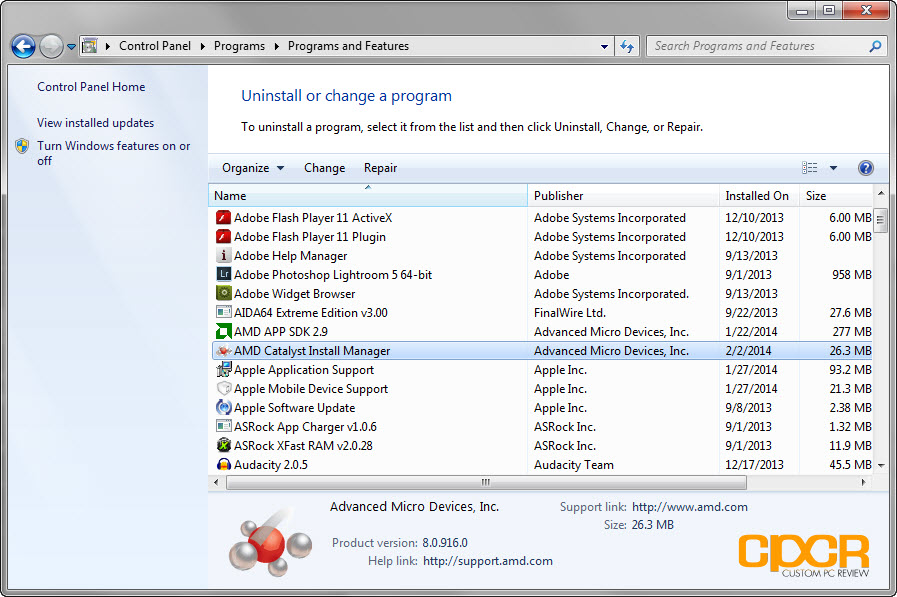Sort by the Size column header
The width and height of the screenshot is (897, 597).
point(836,196)
